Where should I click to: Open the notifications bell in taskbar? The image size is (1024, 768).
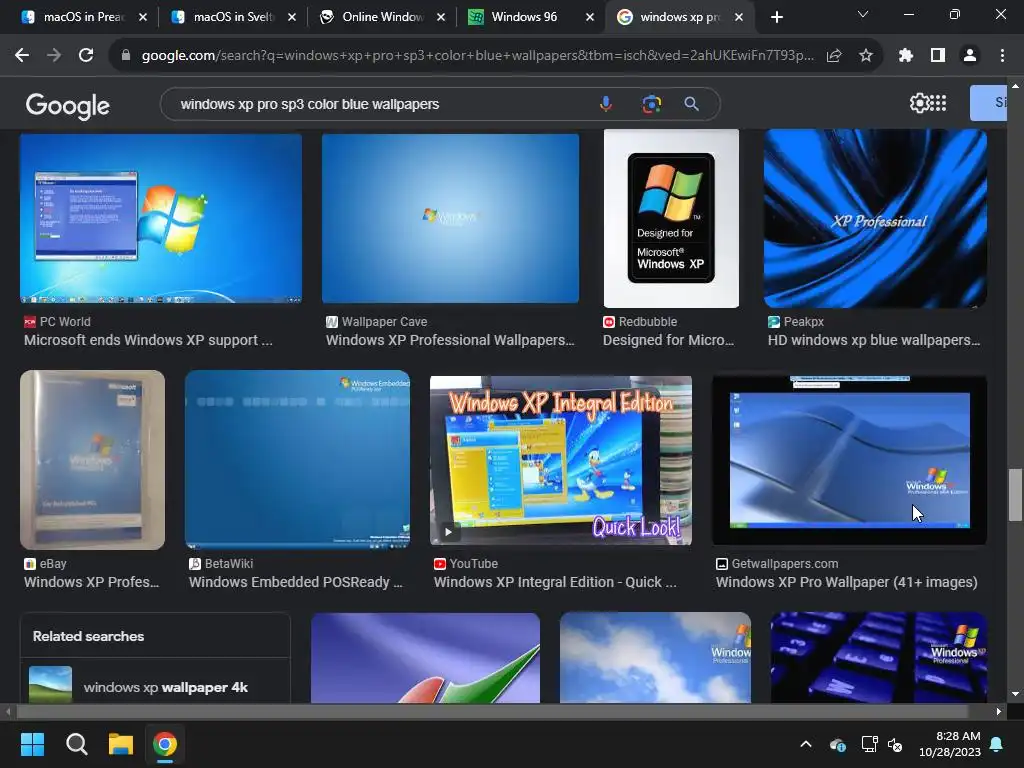point(997,744)
